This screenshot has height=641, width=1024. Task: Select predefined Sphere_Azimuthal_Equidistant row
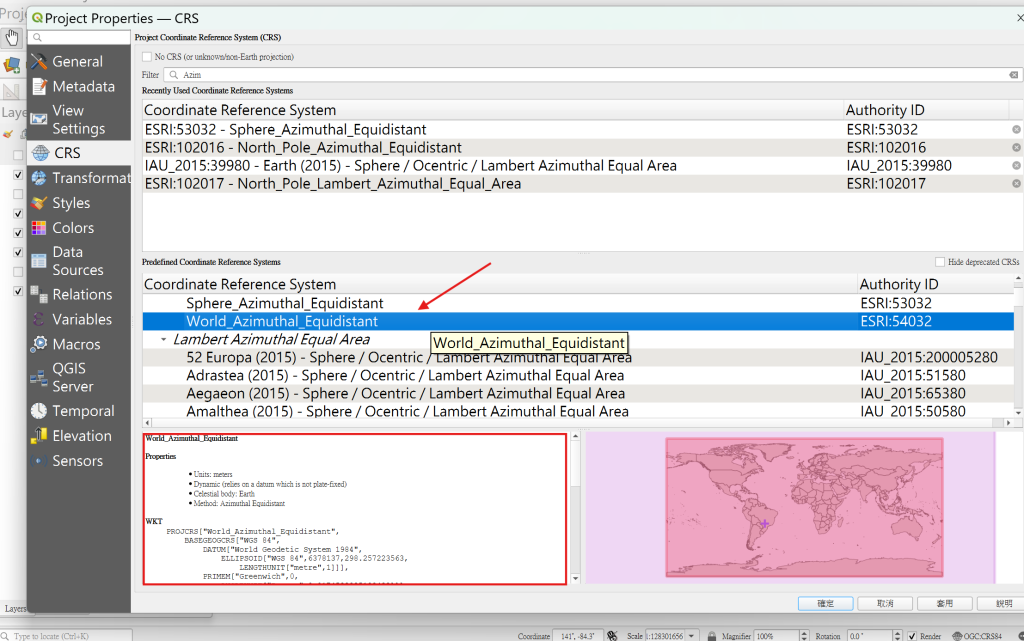[x=578, y=304]
